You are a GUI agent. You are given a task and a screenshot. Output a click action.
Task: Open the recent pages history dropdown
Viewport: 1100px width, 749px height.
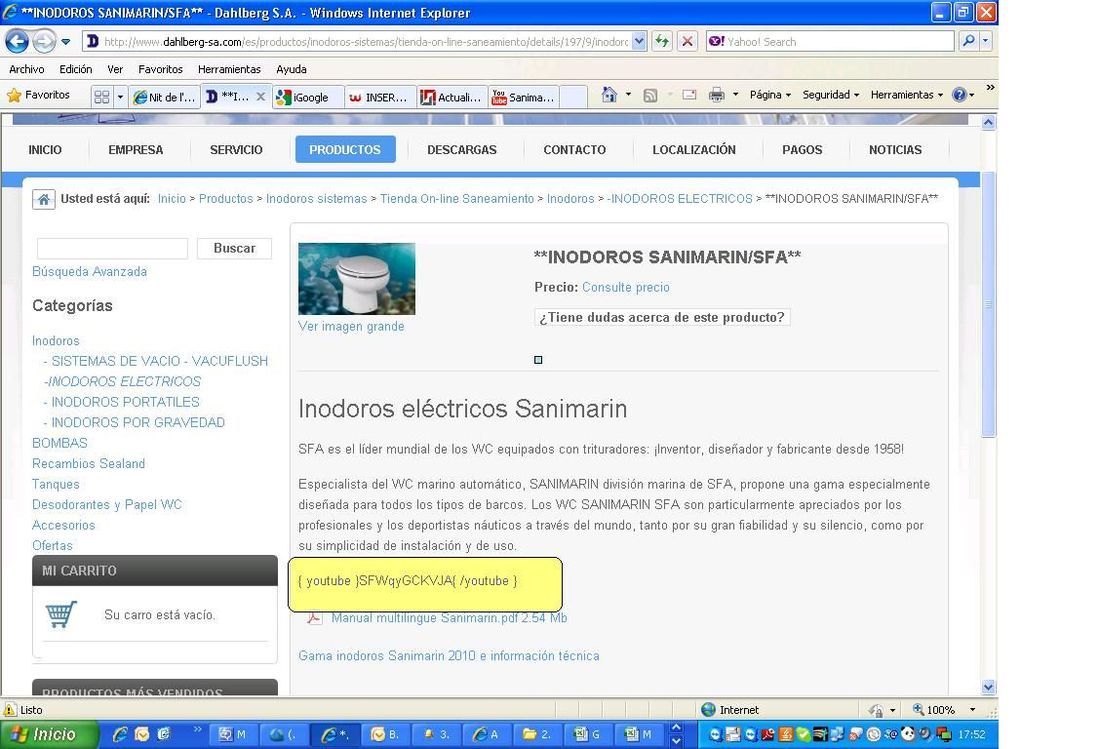pos(66,42)
